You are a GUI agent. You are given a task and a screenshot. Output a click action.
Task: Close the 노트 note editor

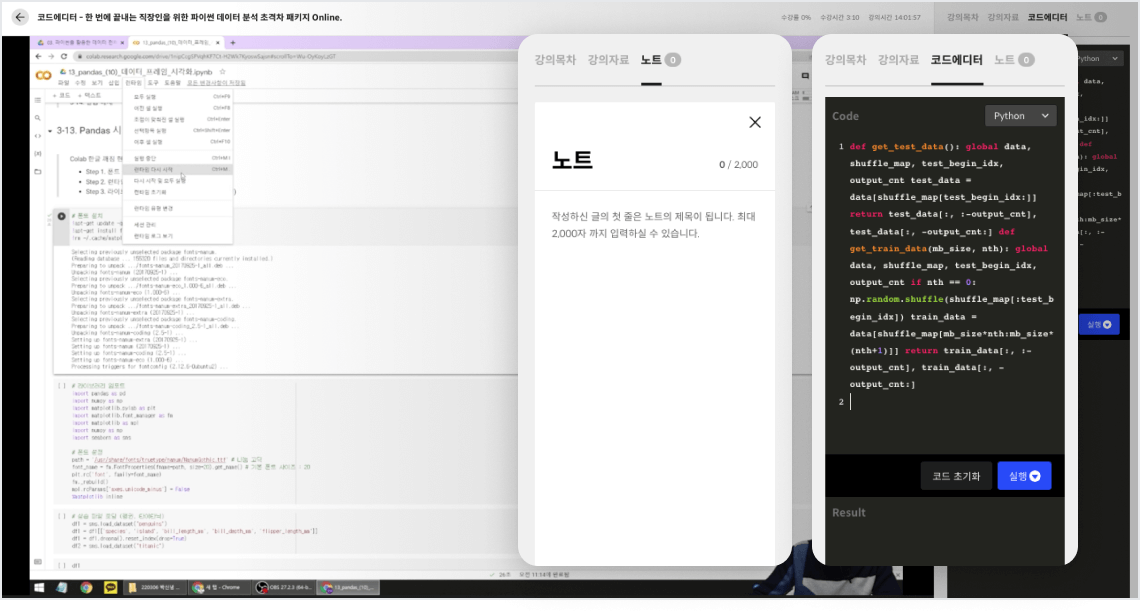(755, 122)
